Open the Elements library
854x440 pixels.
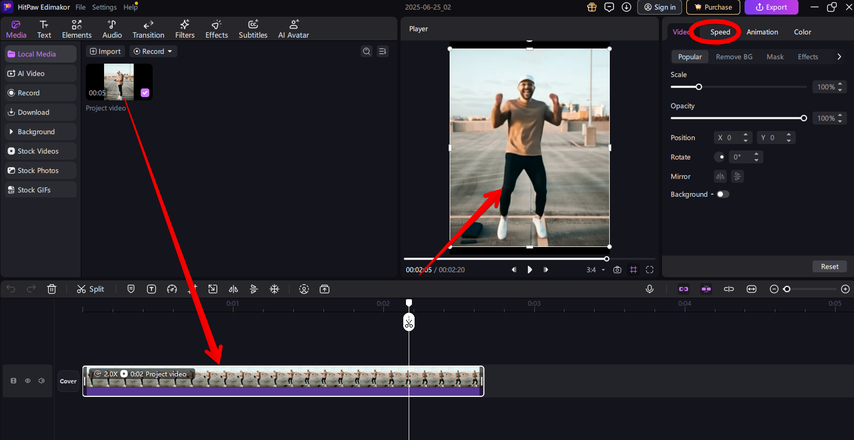(77, 29)
